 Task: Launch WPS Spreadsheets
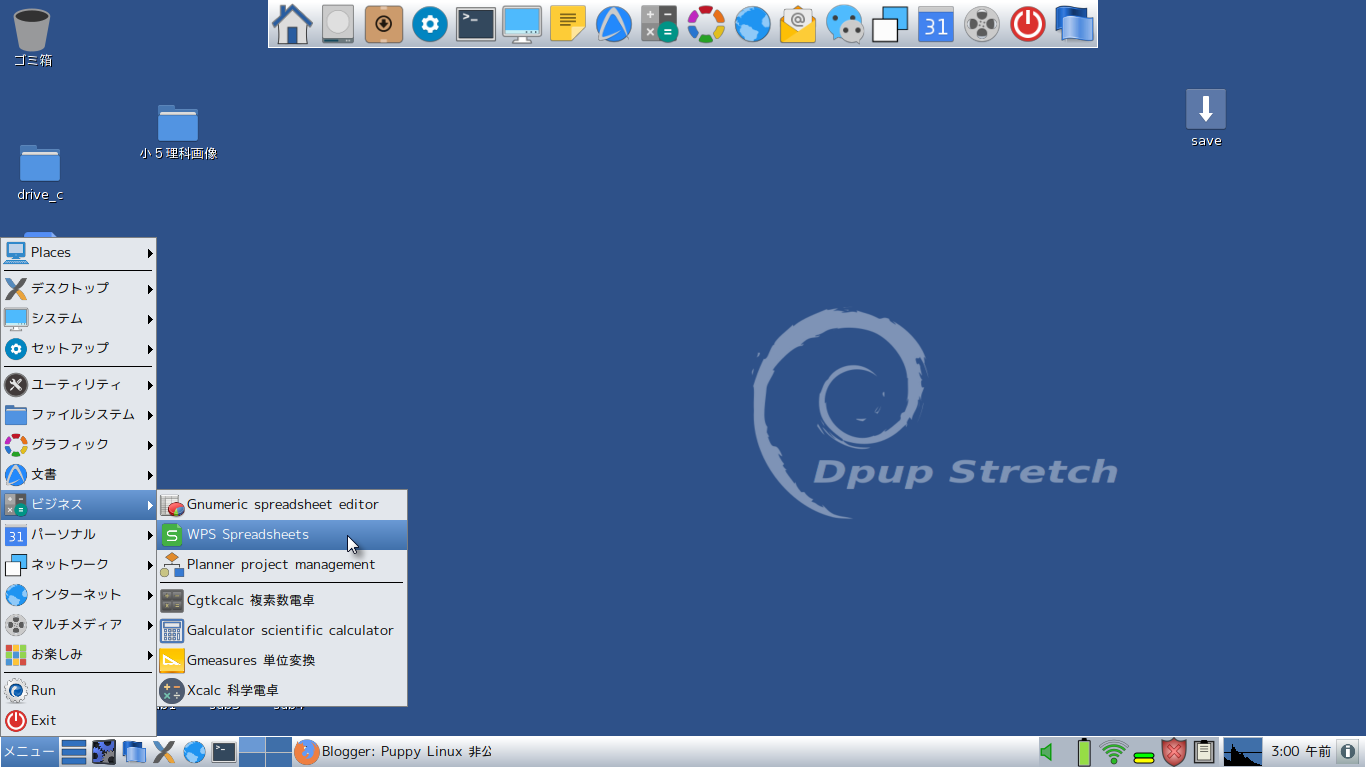(282, 535)
